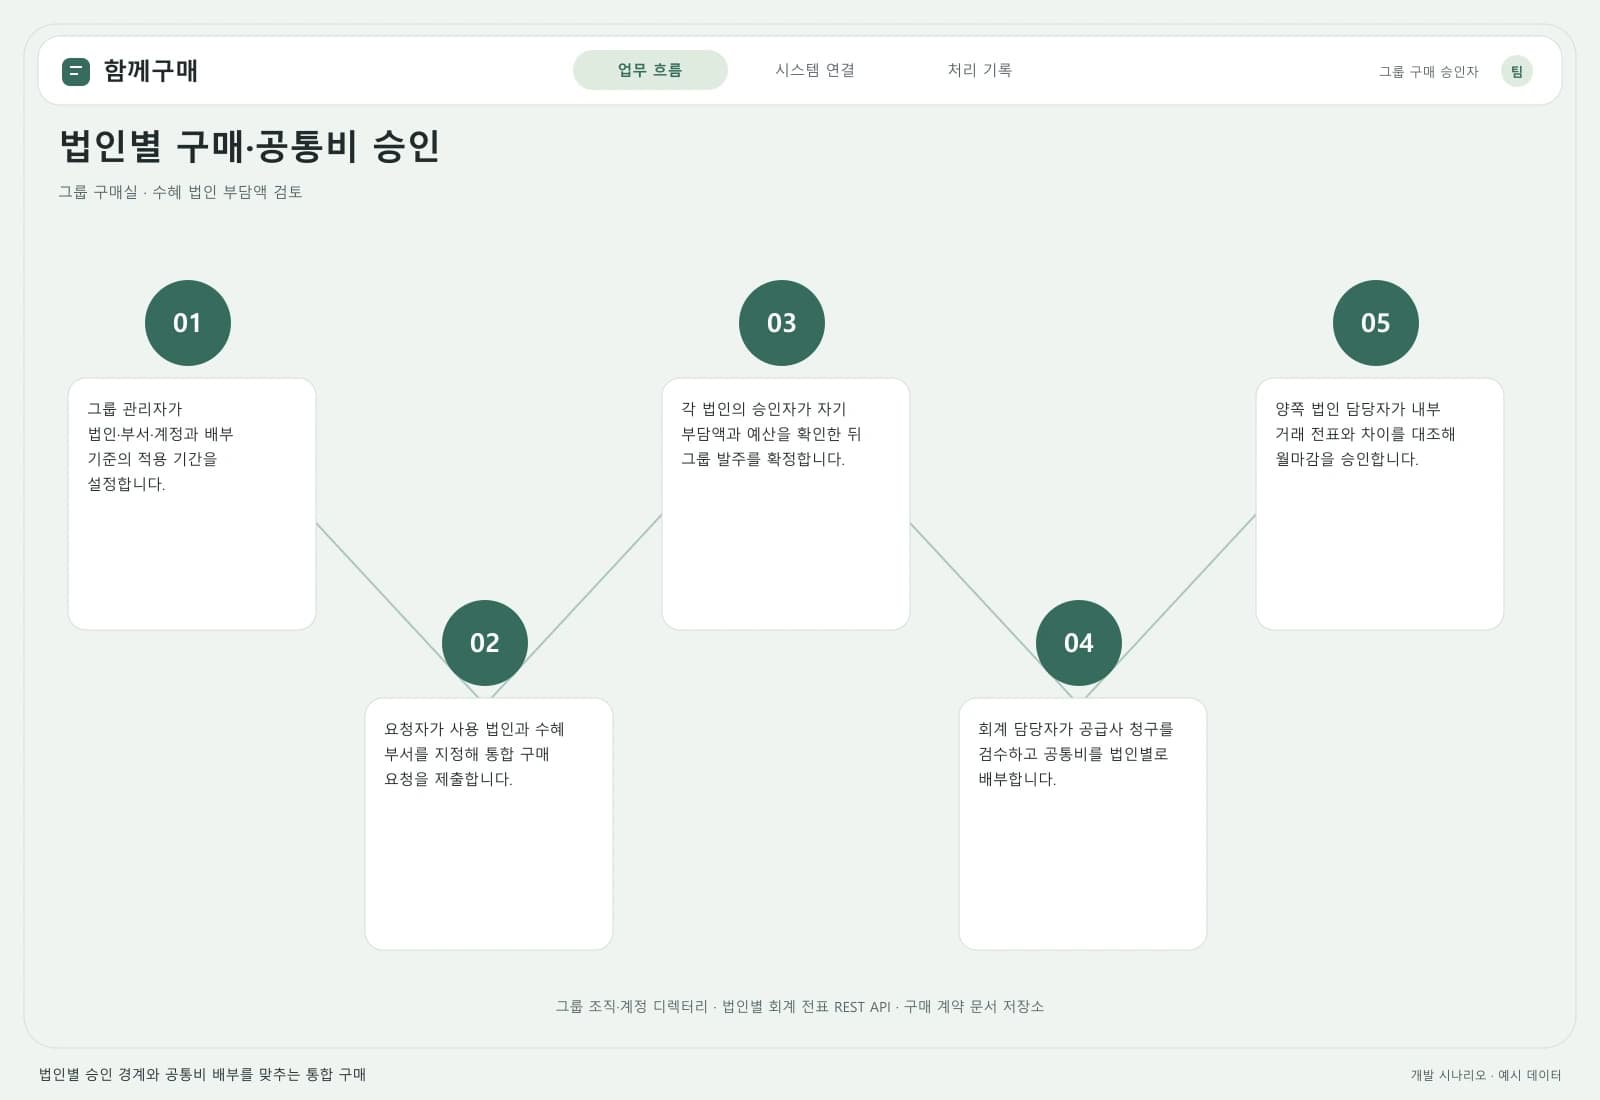Open the 업무 흐름 tab

click(650, 70)
